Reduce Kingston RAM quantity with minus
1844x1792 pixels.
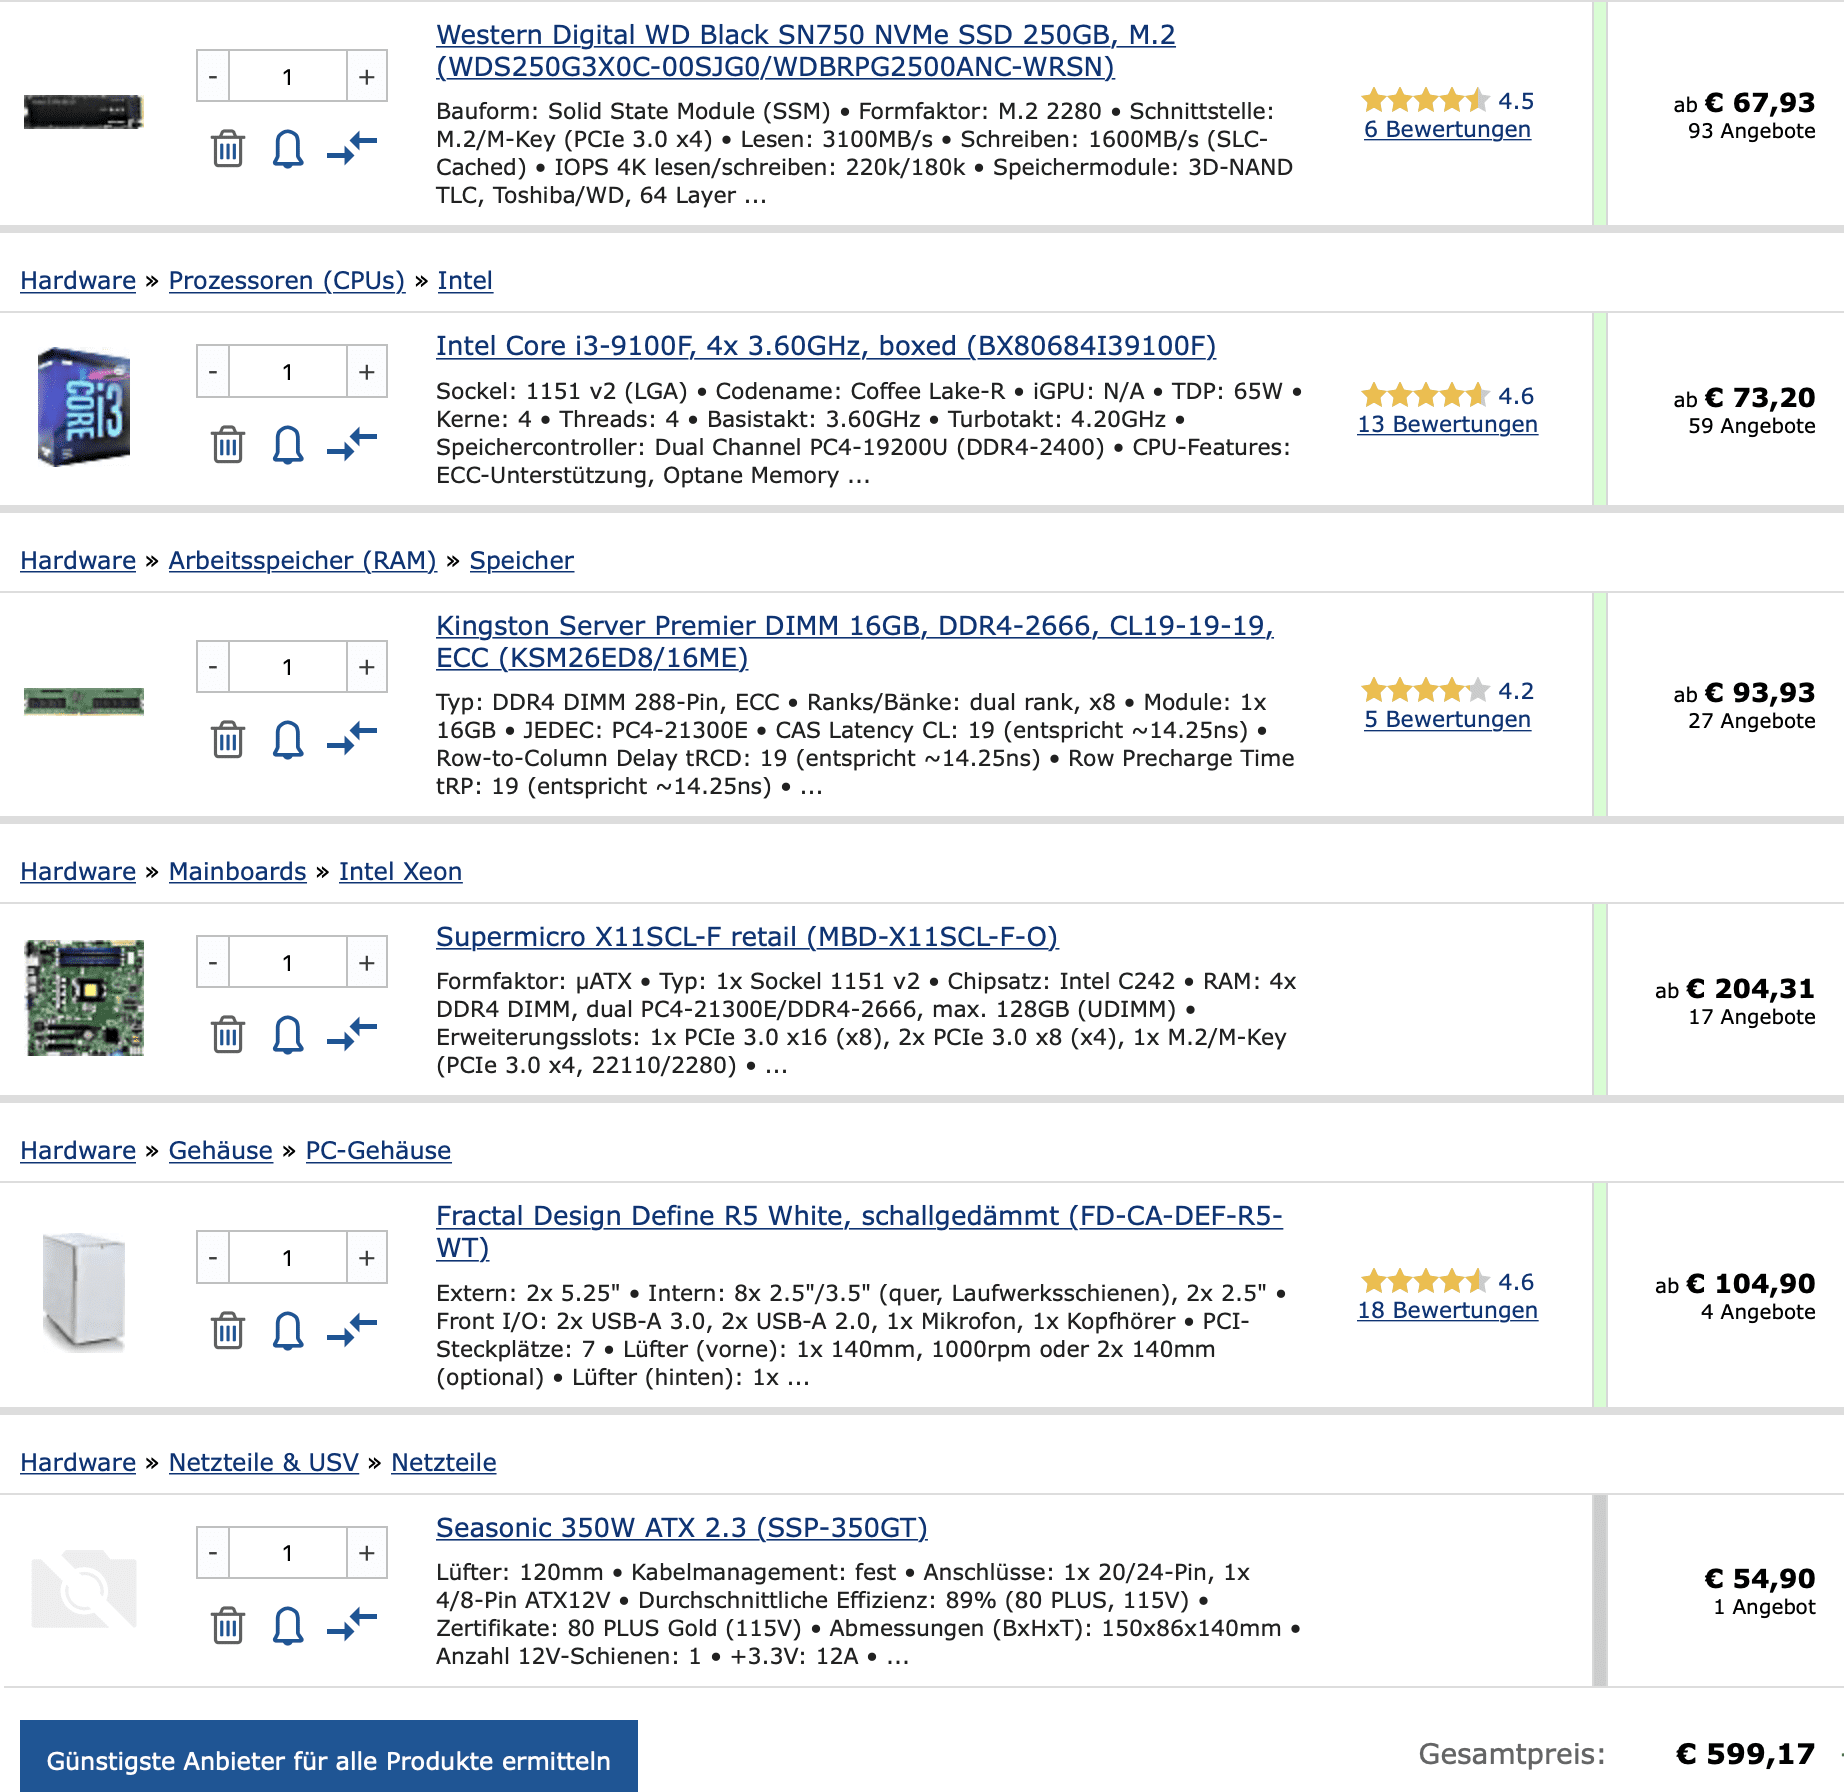tap(213, 666)
